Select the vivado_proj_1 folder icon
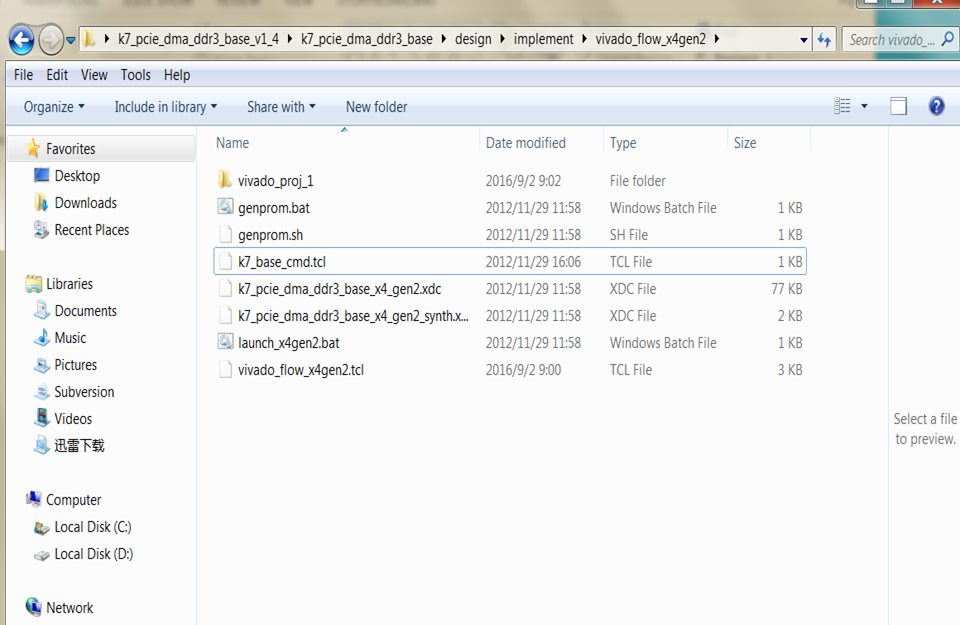 point(225,181)
